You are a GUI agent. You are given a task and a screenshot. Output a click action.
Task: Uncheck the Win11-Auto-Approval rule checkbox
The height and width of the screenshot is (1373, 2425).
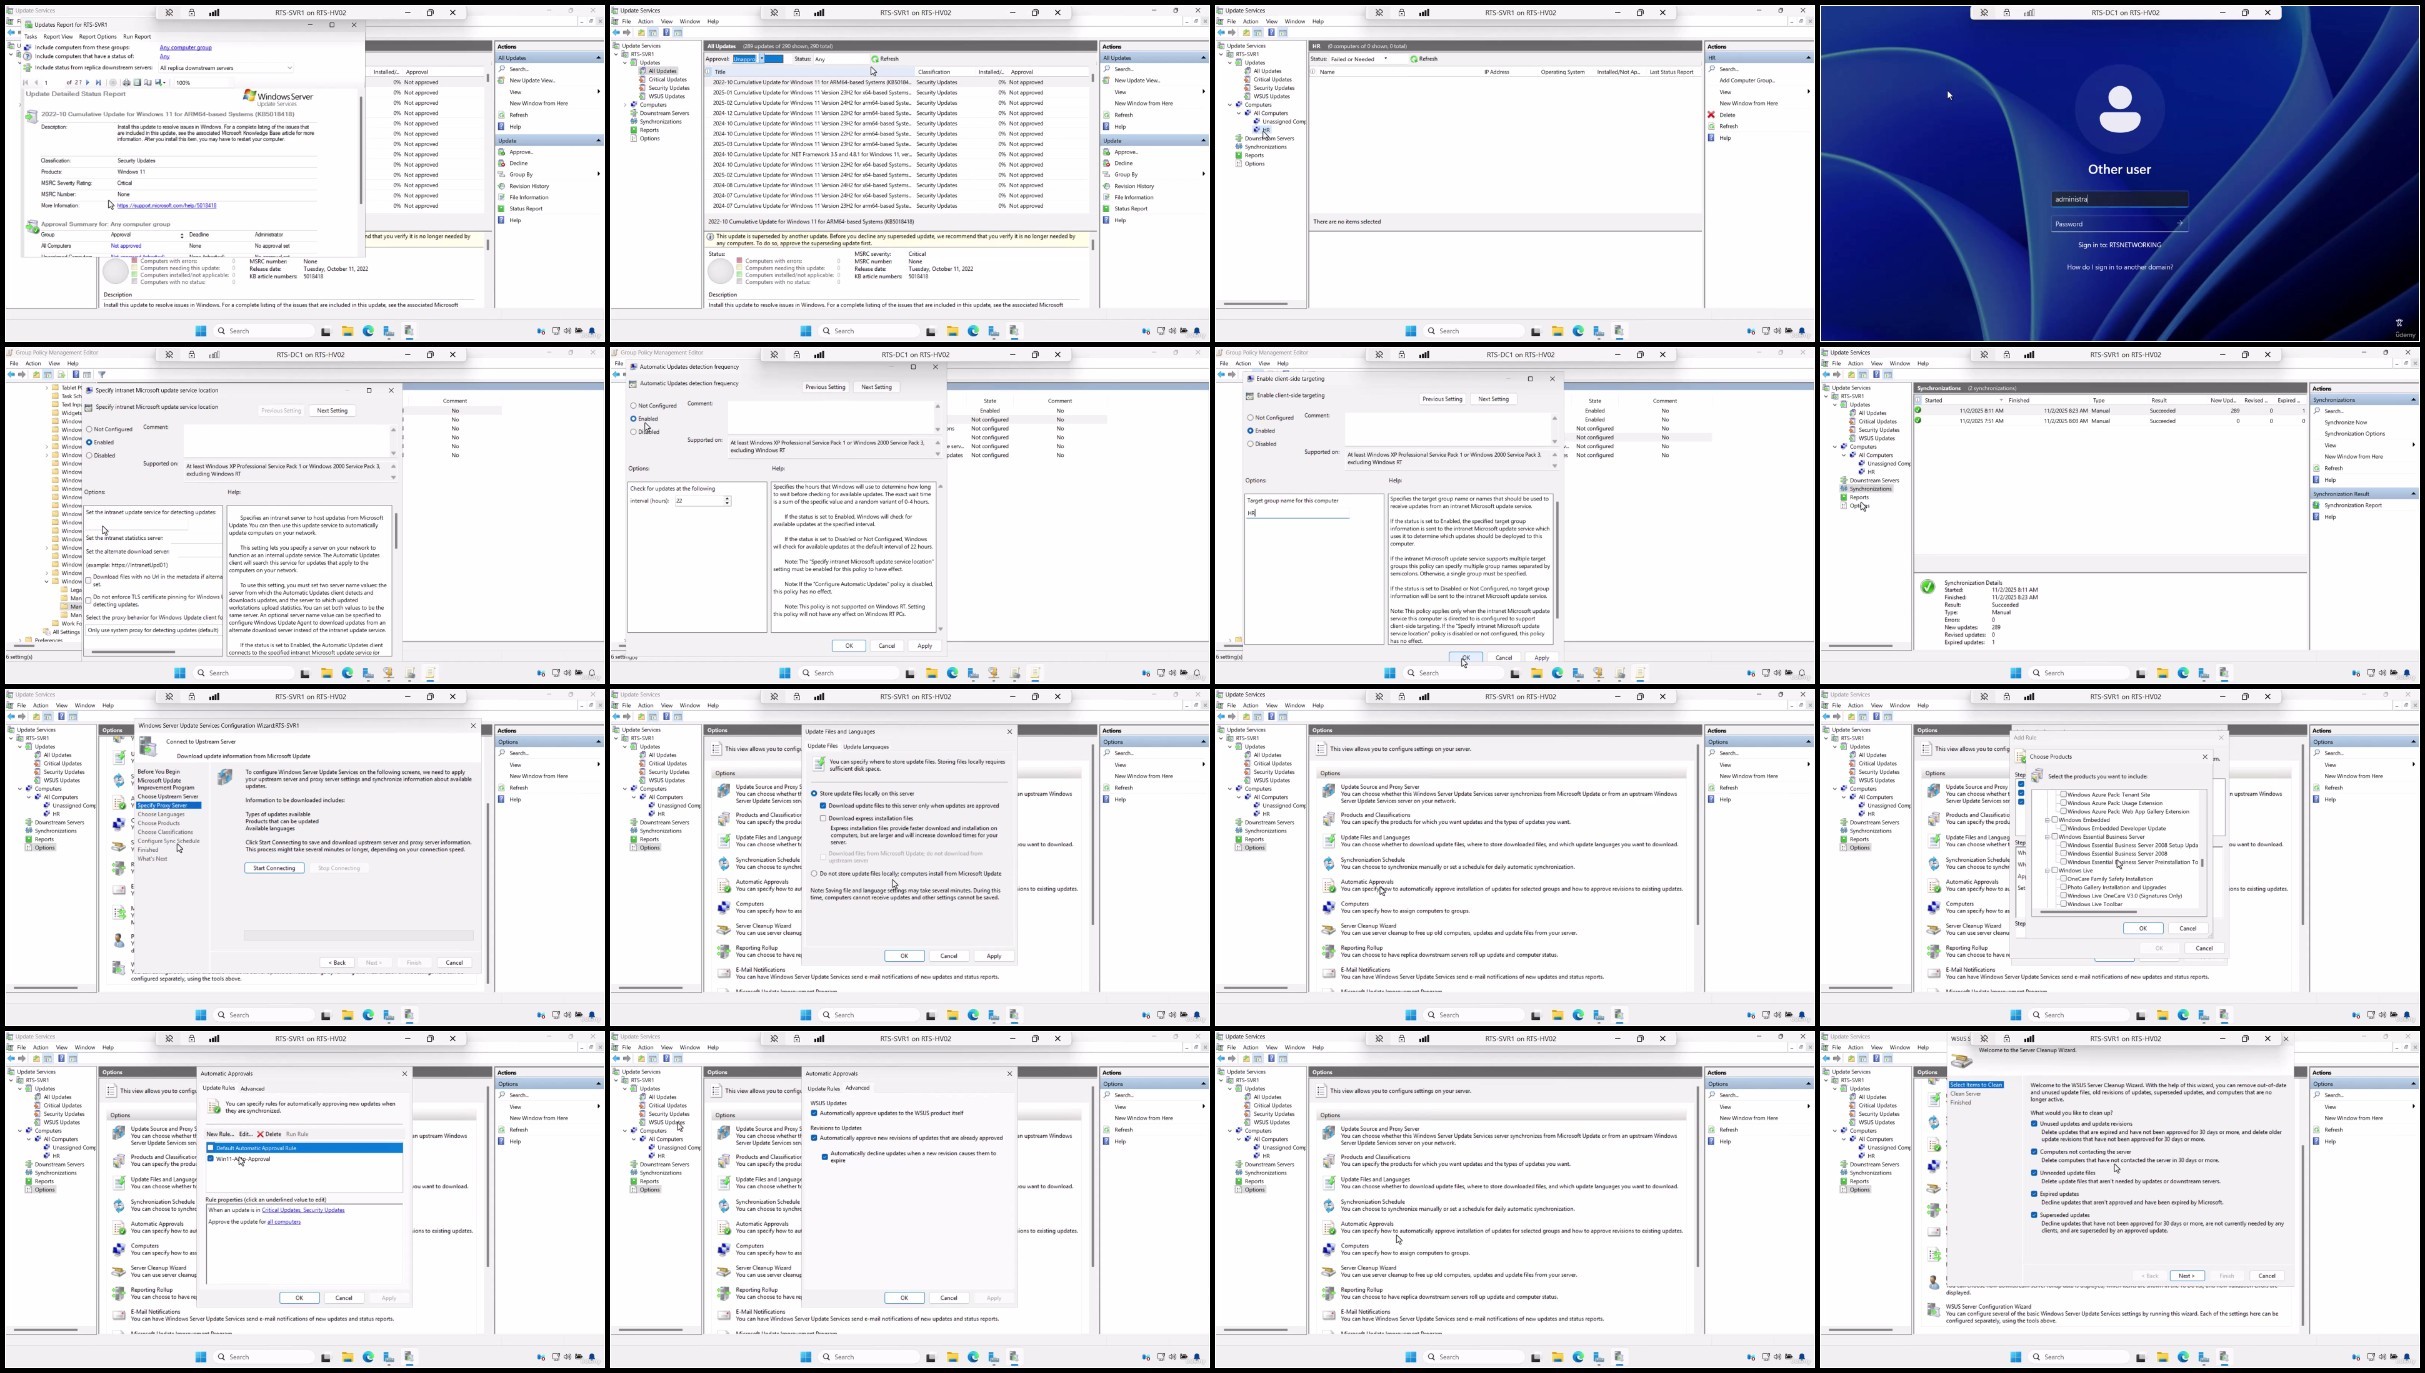tap(211, 1159)
